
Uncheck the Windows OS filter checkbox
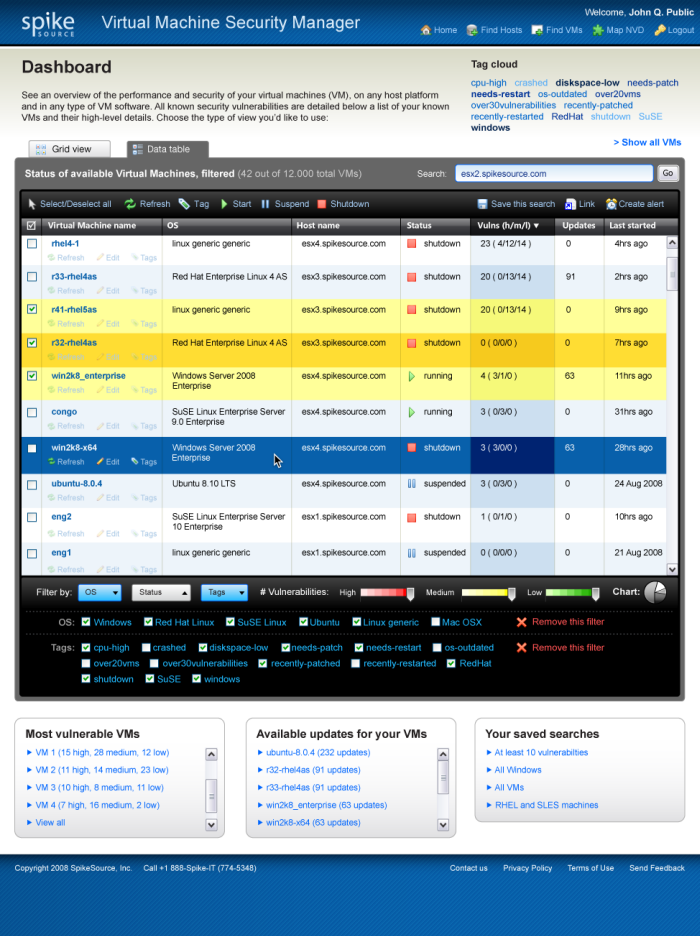tap(86, 622)
